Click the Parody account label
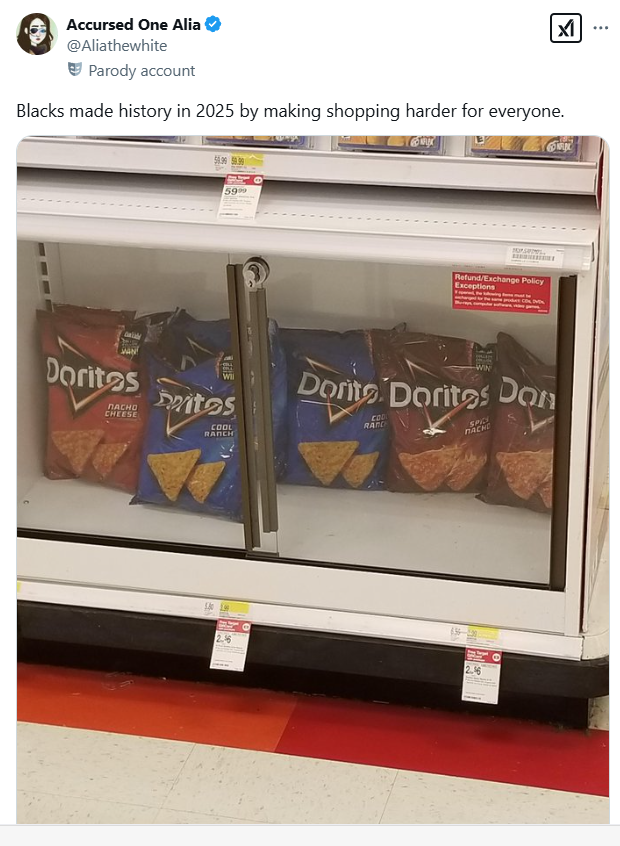This screenshot has width=620, height=846. (141, 71)
